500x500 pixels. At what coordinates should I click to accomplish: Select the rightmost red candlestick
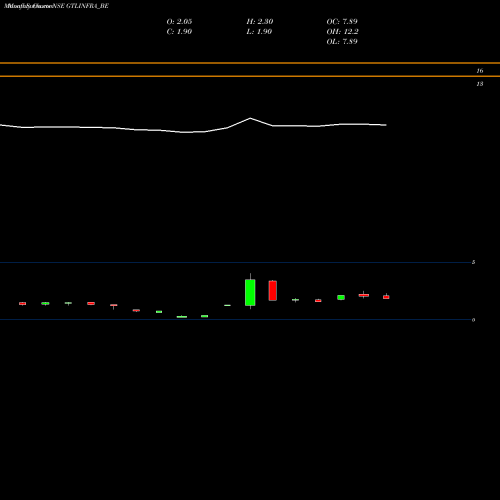click(x=386, y=297)
